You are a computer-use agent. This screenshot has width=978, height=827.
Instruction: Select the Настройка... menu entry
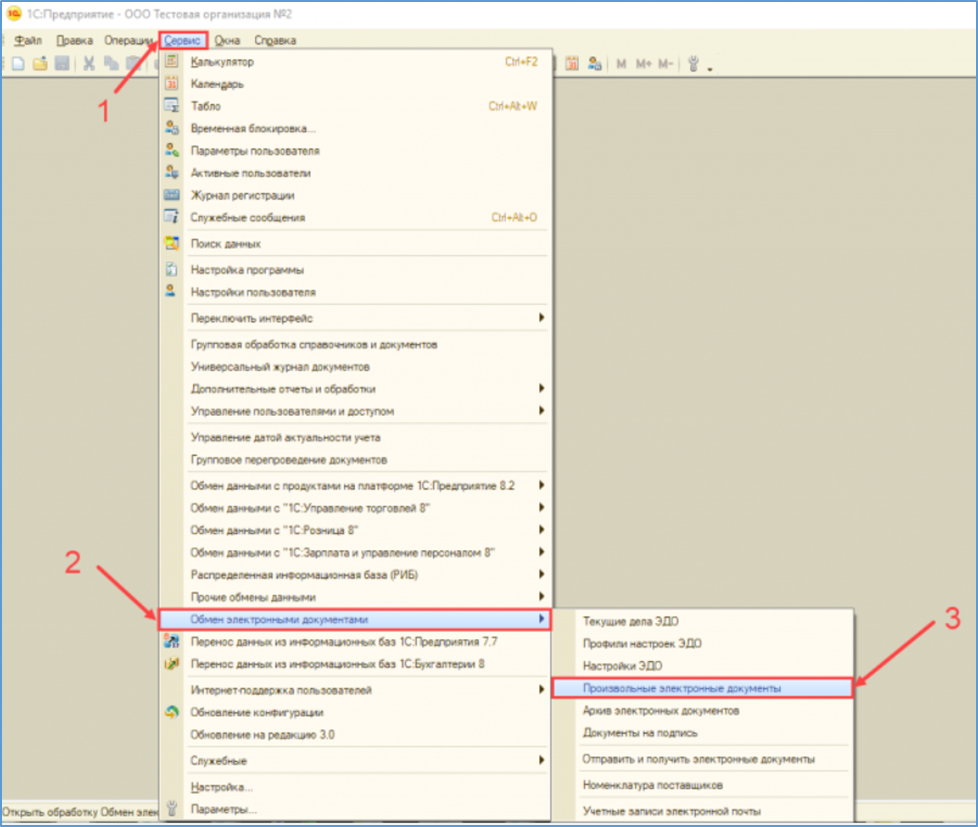point(221,787)
